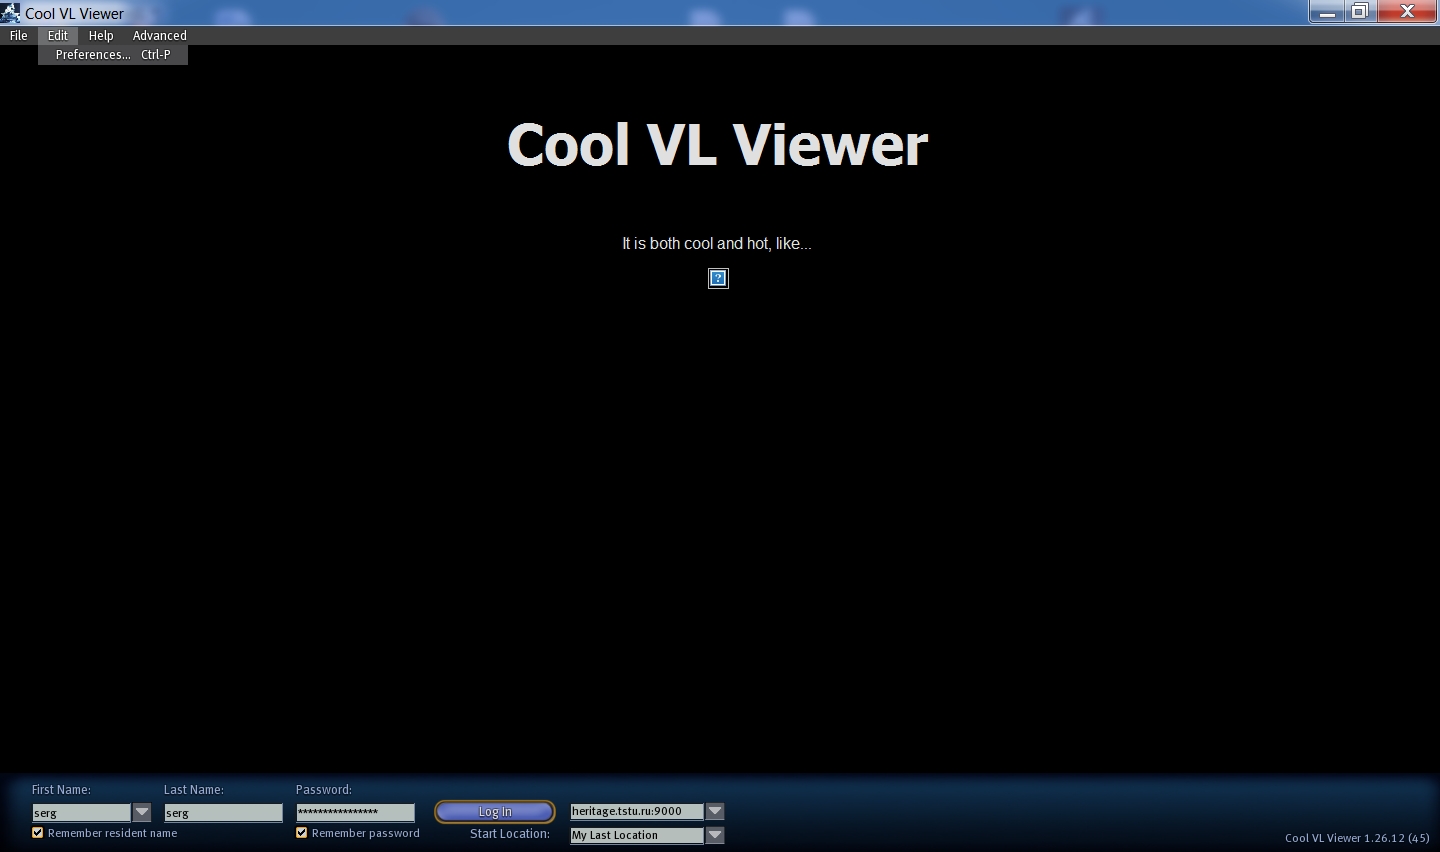Click 'It is both cool and hot' text
The height and width of the screenshot is (852, 1440).
[x=717, y=244]
